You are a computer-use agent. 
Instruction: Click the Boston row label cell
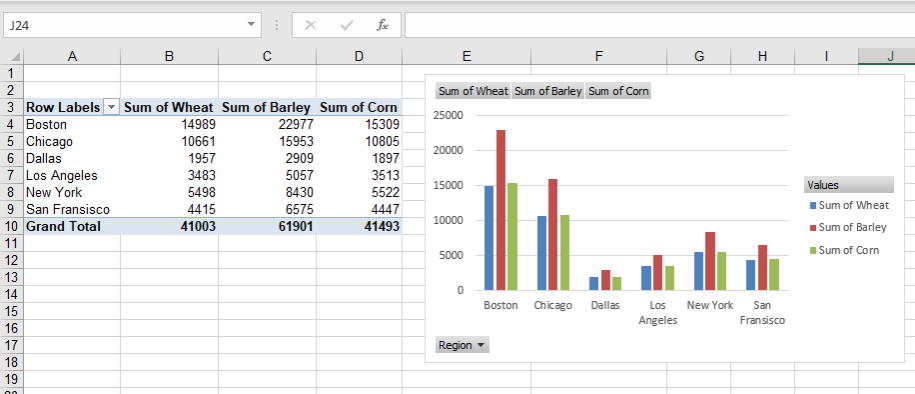pos(72,124)
